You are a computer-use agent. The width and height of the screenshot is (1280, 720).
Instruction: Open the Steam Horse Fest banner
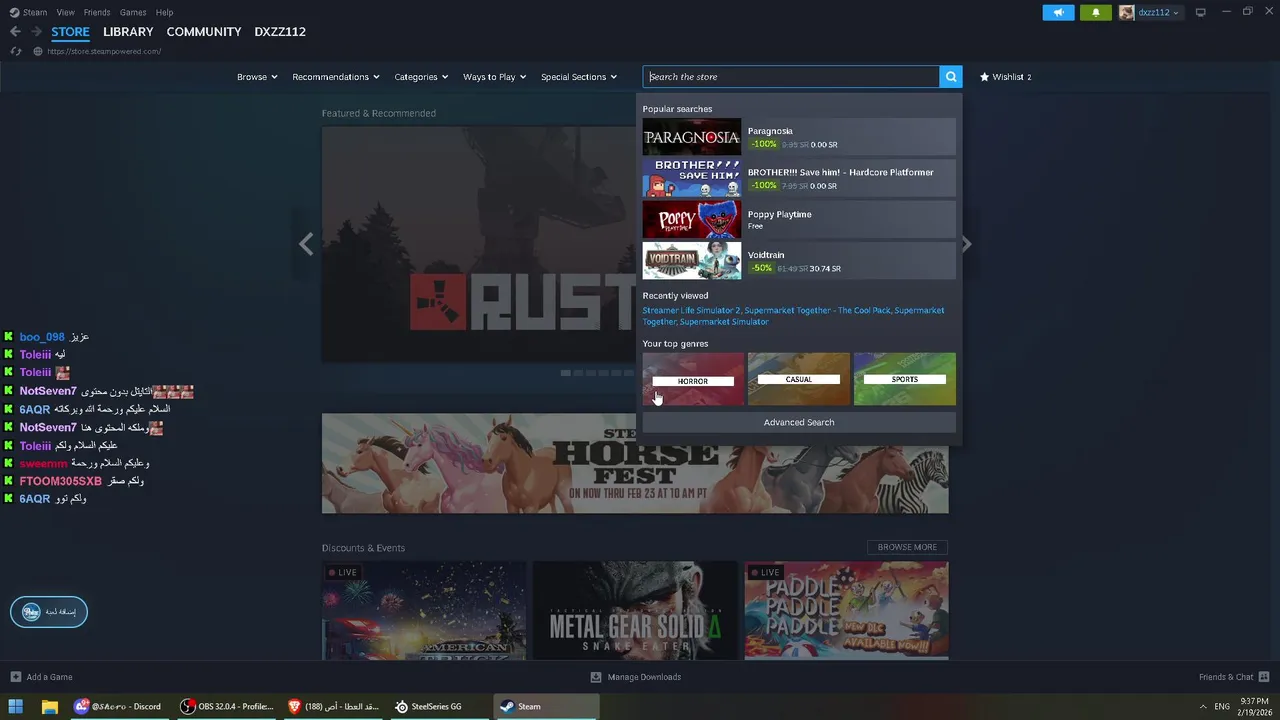[x=635, y=463]
